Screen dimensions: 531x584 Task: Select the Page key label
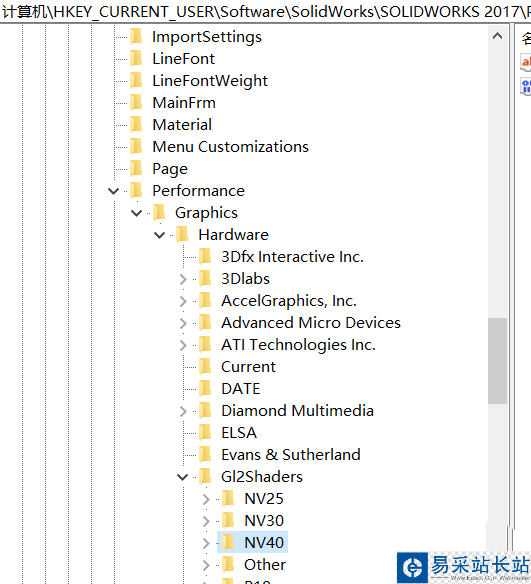tap(170, 169)
